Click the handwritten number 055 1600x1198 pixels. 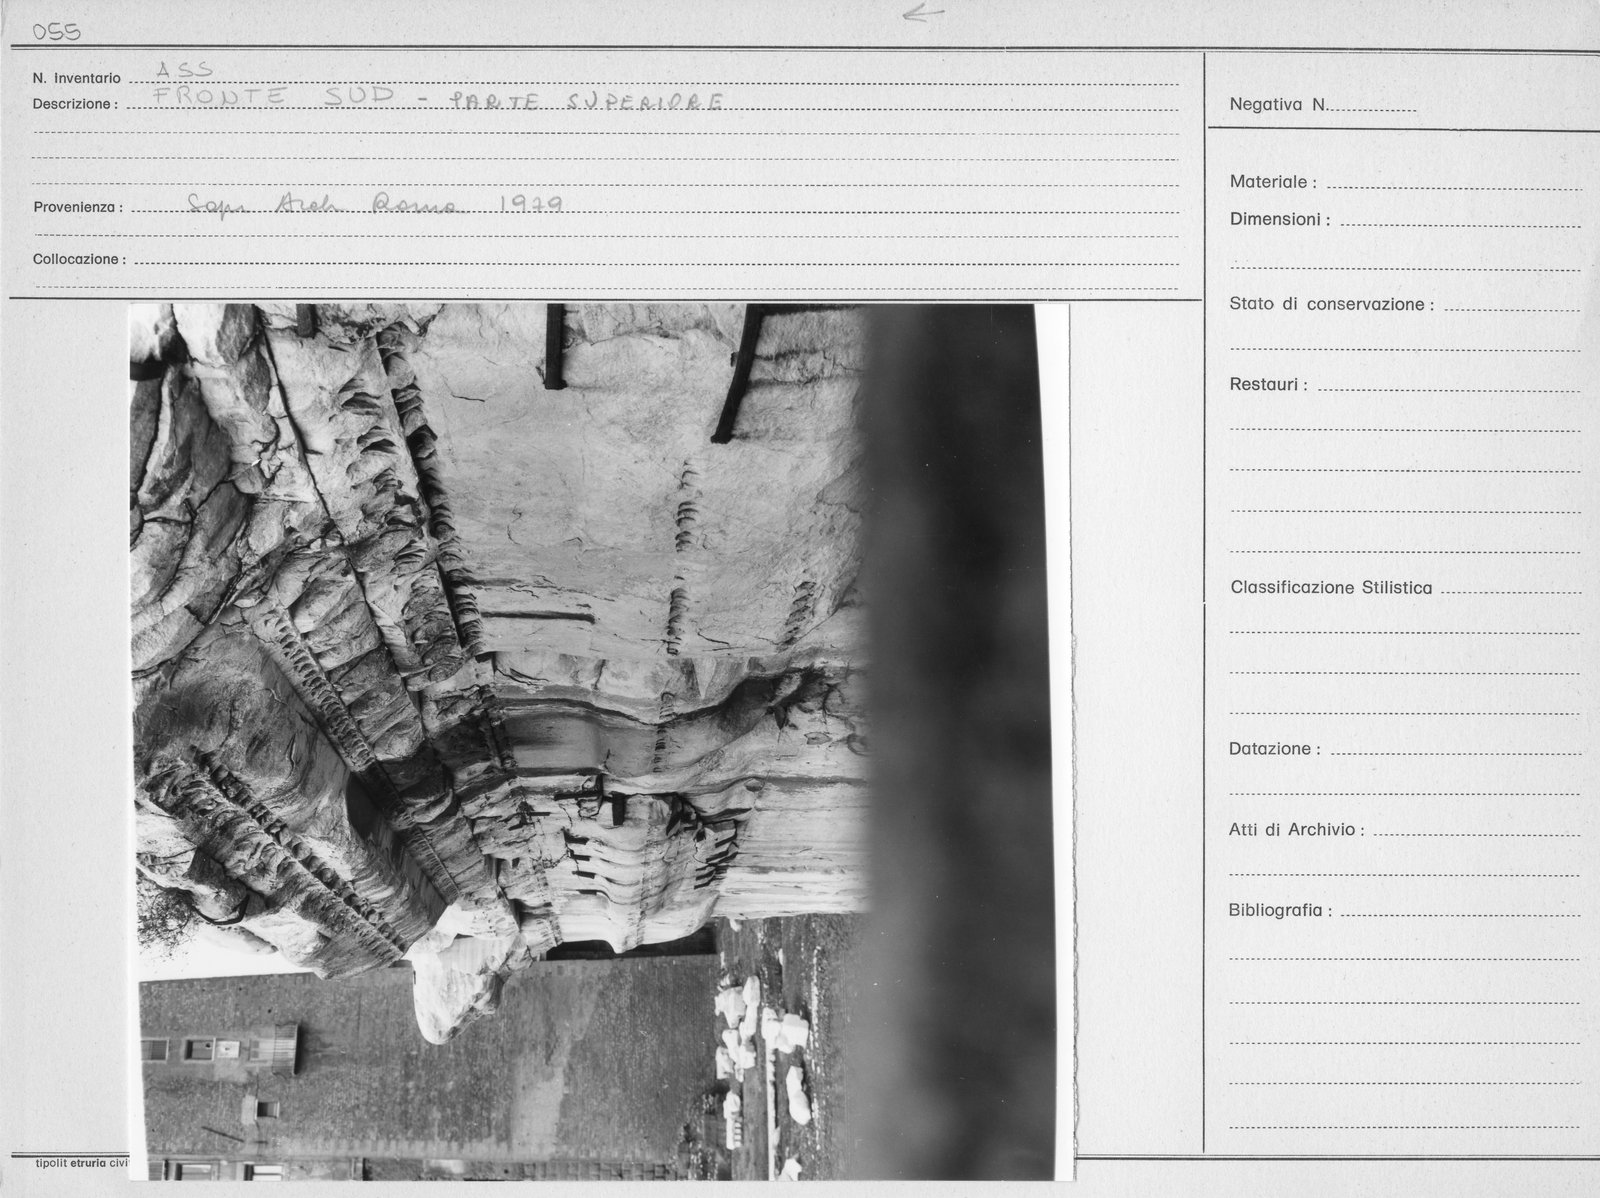57,33
